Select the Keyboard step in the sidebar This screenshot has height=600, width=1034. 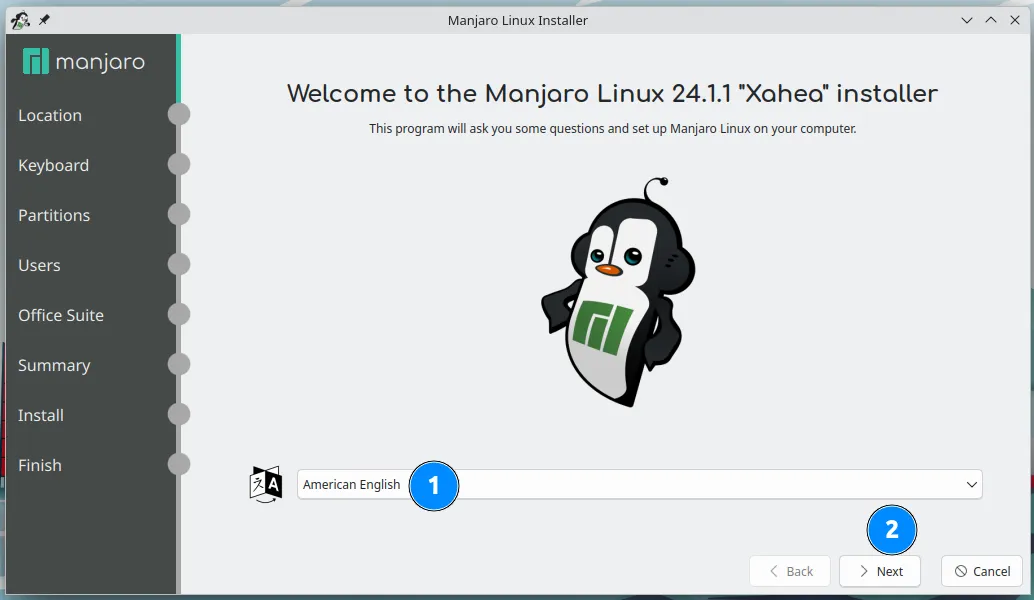[x=53, y=165]
